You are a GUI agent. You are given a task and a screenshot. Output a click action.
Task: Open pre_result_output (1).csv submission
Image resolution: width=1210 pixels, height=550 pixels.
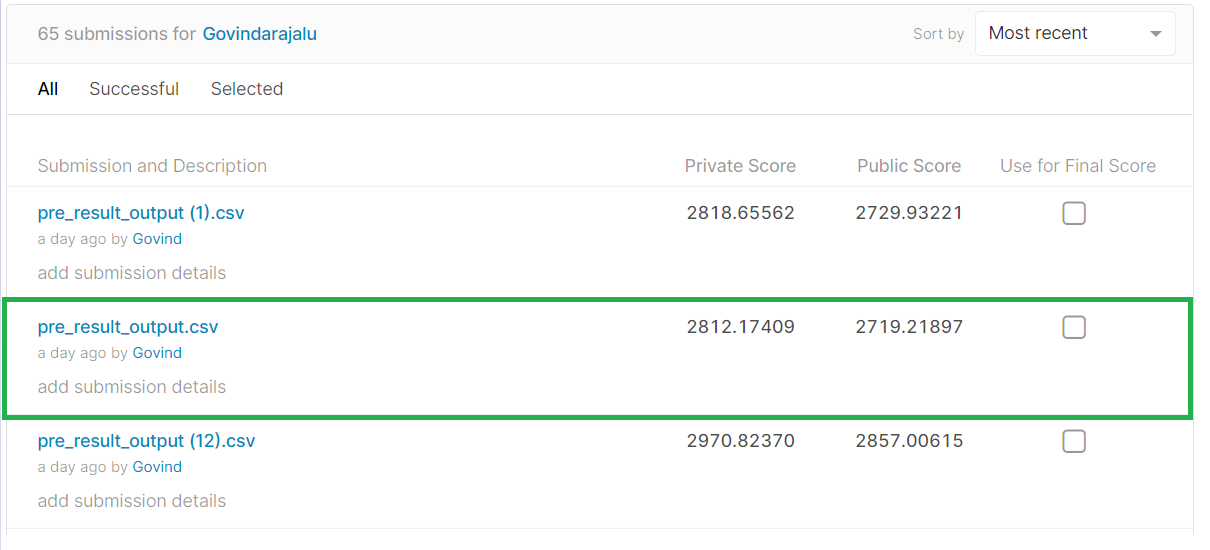pos(141,213)
